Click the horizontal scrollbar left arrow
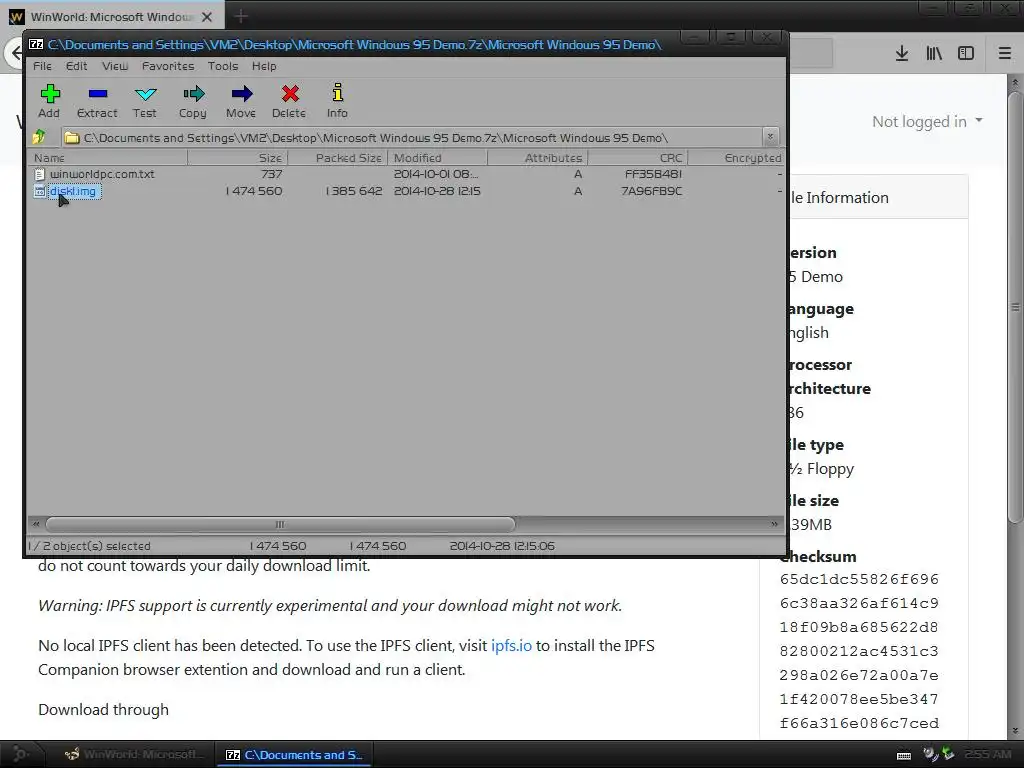This screenshot has height=768, width=1024. (x=36, y=524)
